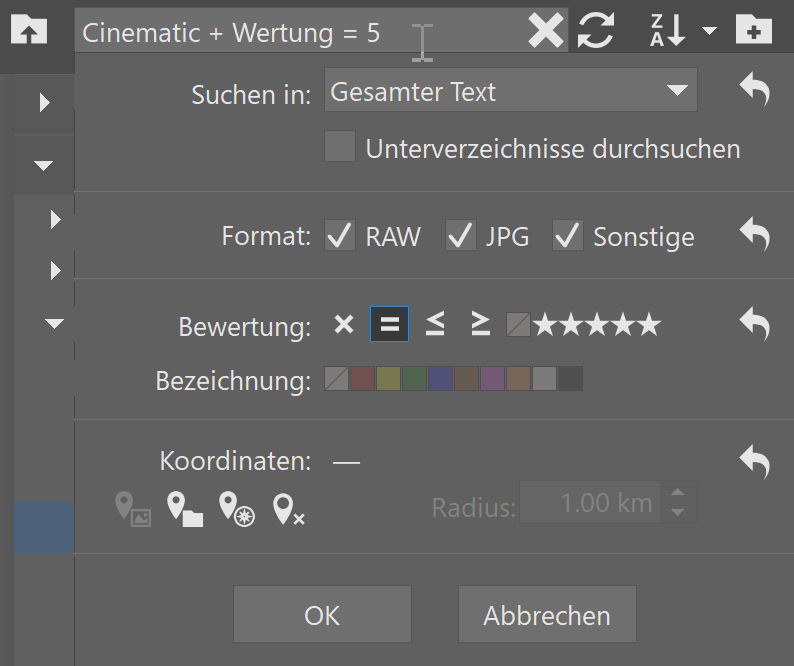Confirm the search with OK
This screenshot has height=666, width=794.
coord(322,614)
